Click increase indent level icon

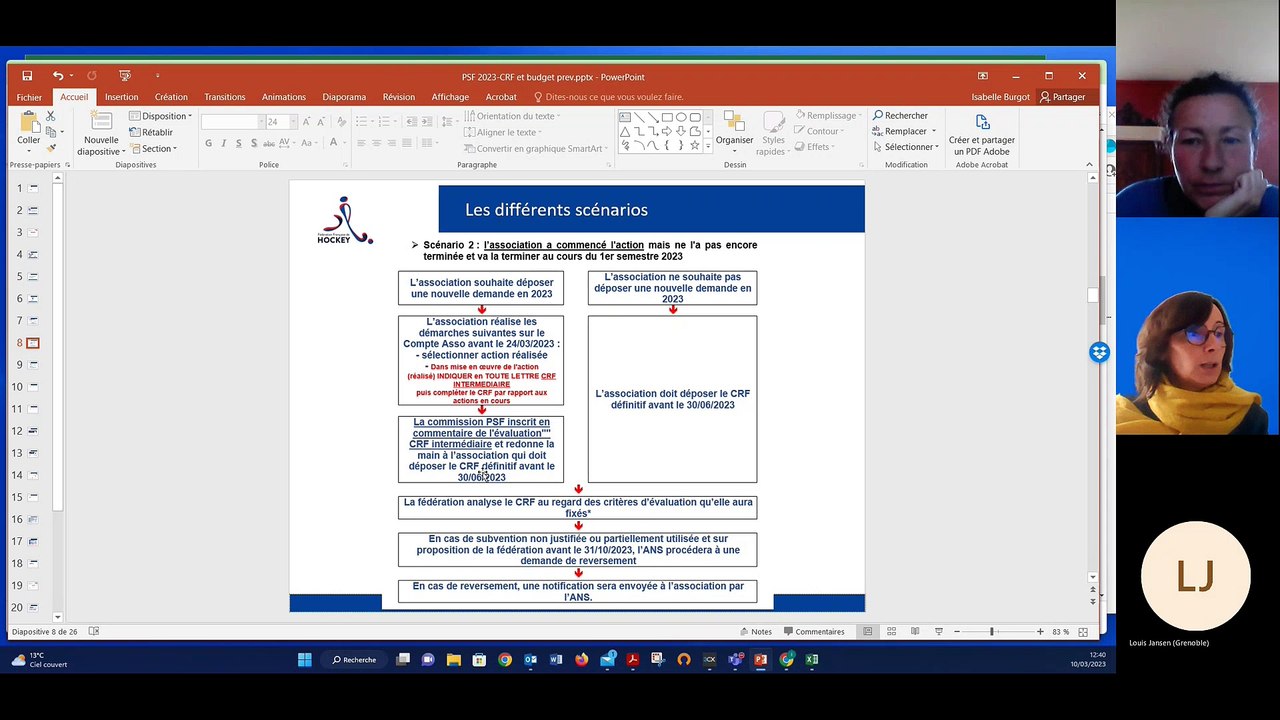coord(426,122)
